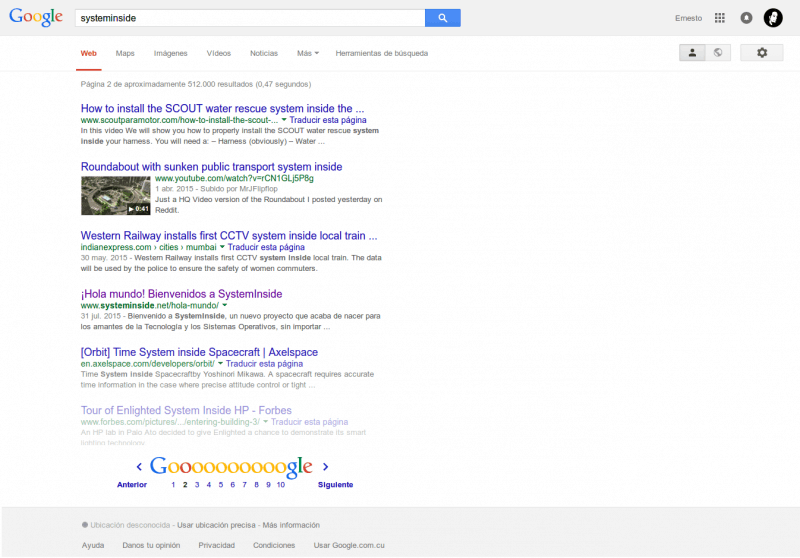Open the Time System inside Spacecraft result
This screenshot has height=558, width=800.
pos(199,352)
